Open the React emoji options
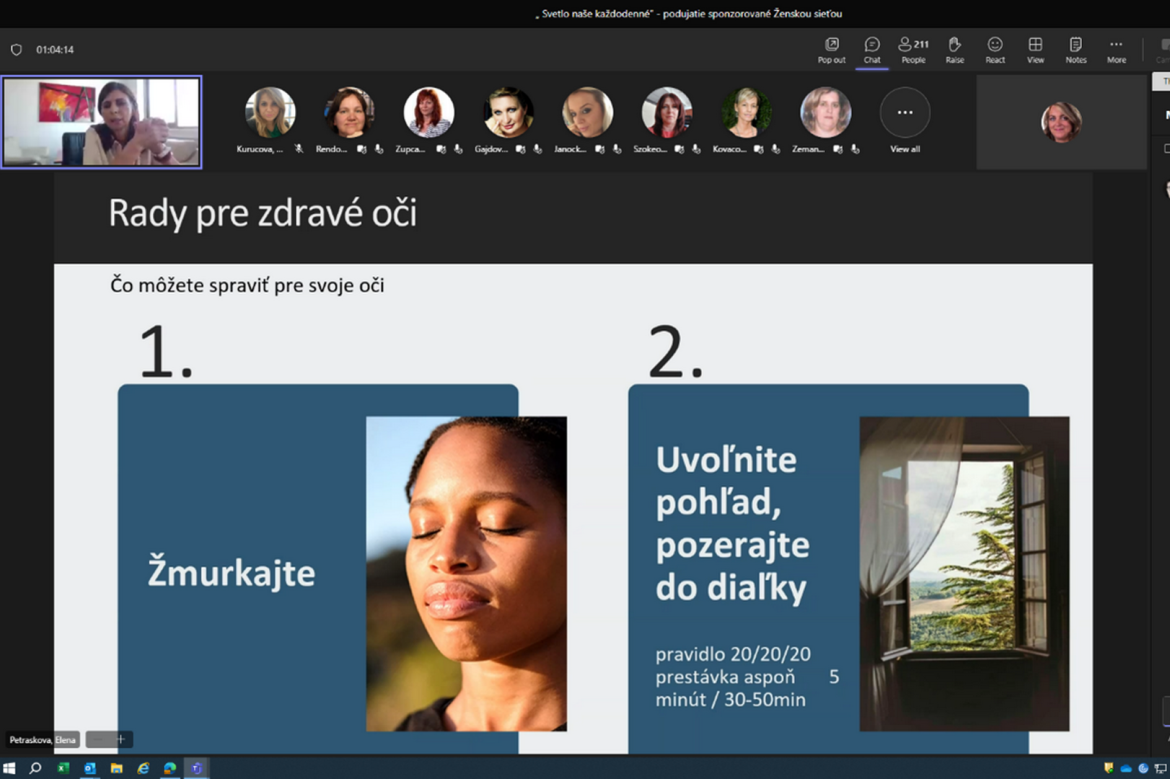Screen dimensions: 1170x779 (x=995, y=50)
